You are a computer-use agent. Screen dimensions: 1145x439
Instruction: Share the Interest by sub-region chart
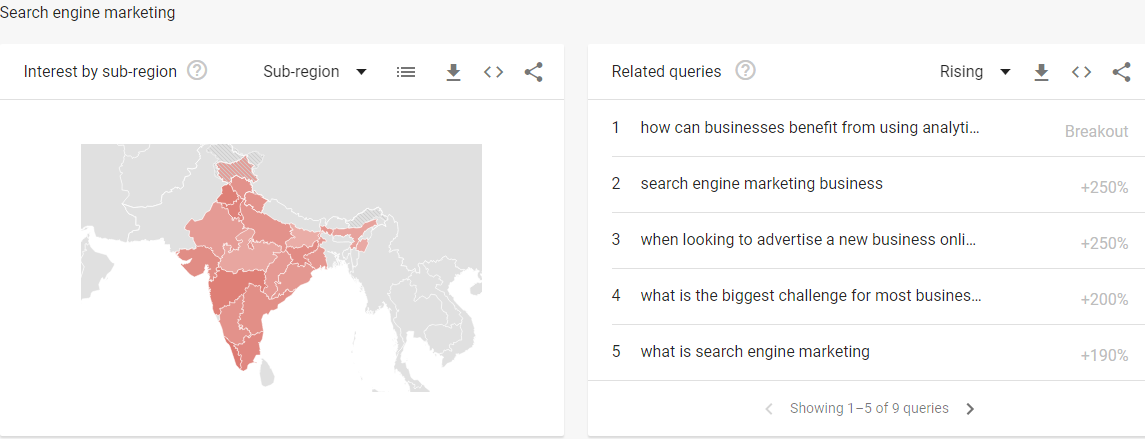tap(534, 72)
